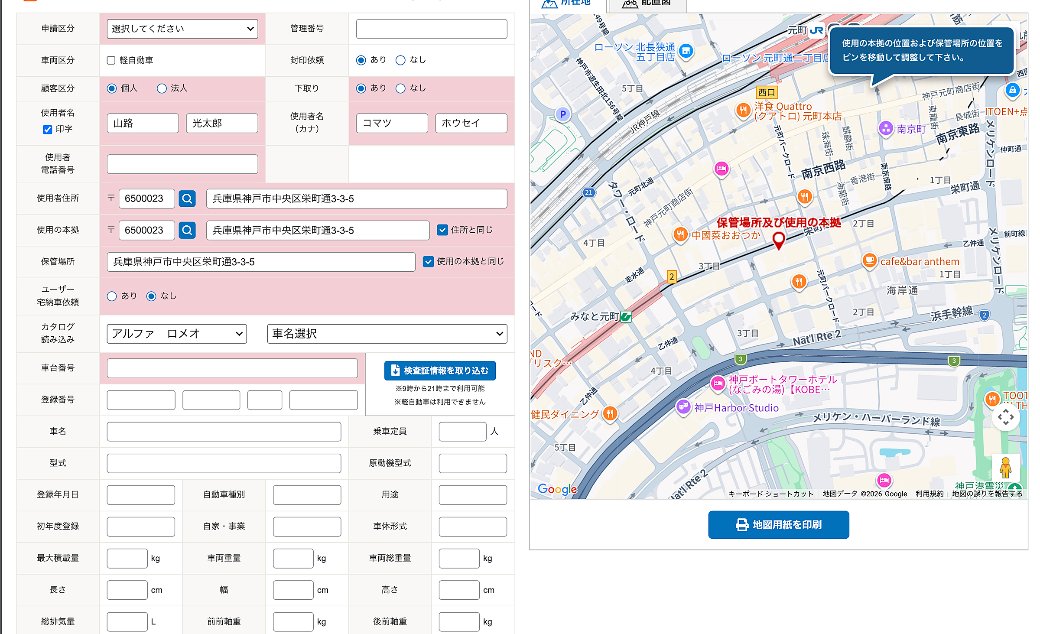Click the parking P marker on the map
Viewport: 1040px width, 634px height.
(563, 114)
